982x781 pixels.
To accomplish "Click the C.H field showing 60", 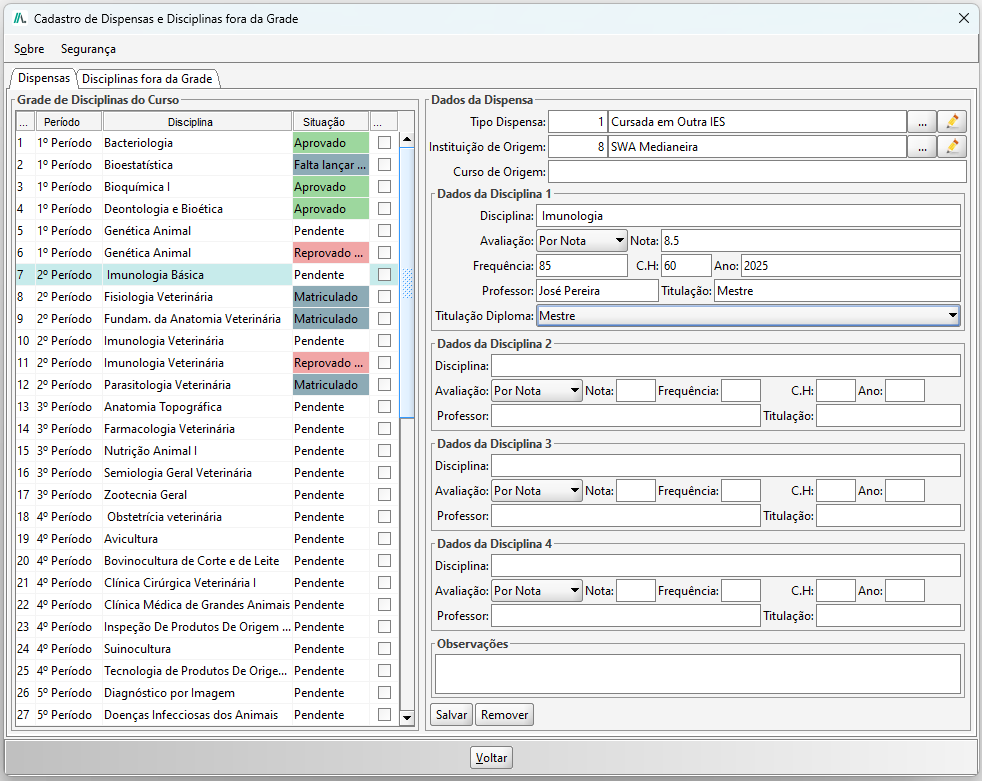I will coord(686,266).
